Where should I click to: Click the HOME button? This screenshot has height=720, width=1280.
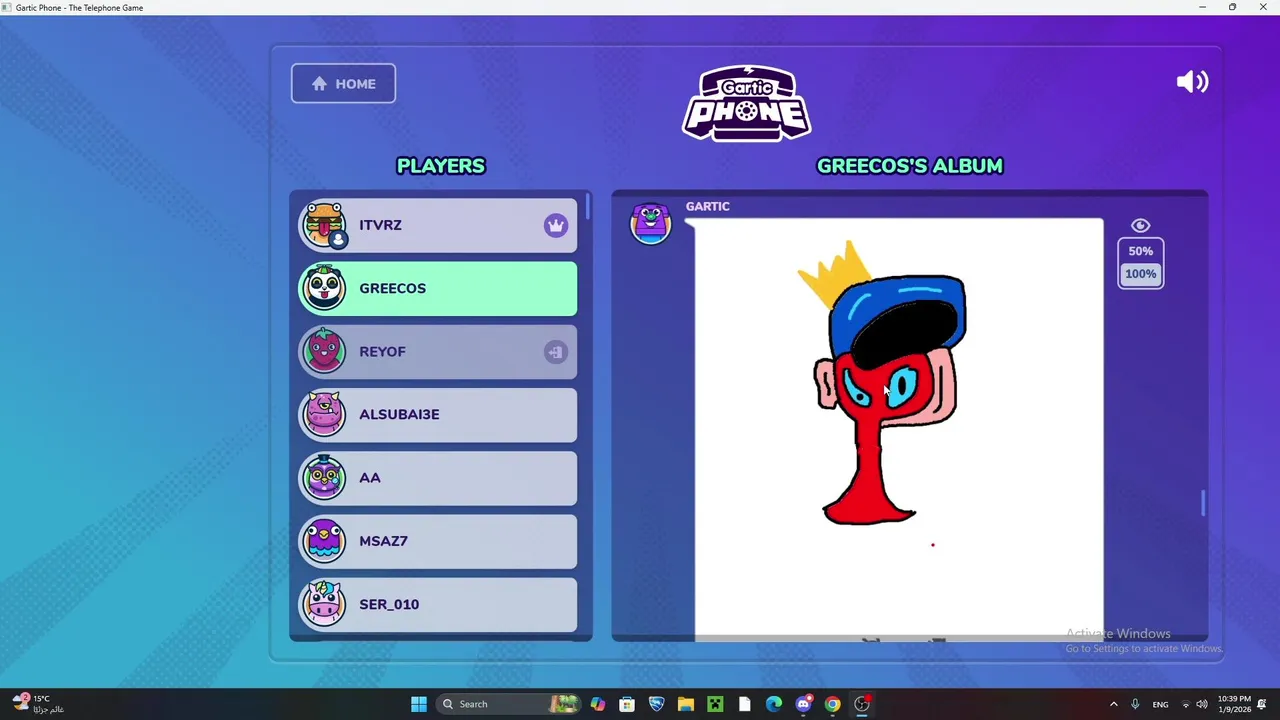click(343, 84)
